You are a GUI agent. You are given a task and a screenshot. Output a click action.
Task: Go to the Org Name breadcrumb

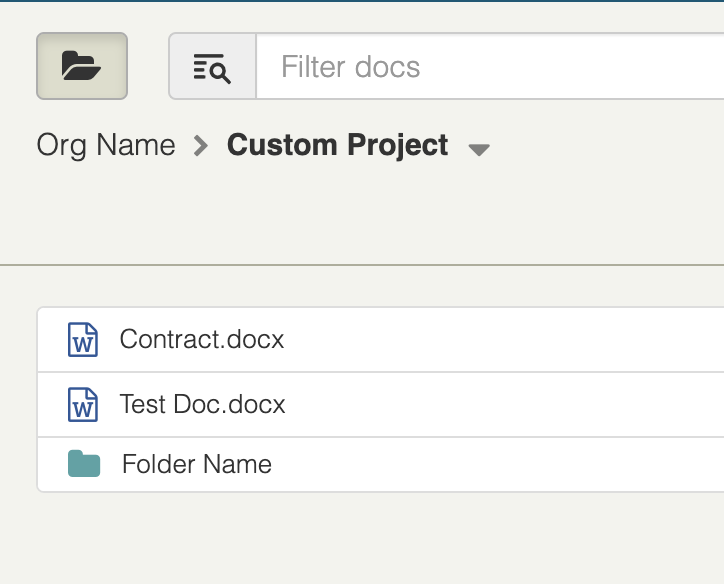(106, 145)
